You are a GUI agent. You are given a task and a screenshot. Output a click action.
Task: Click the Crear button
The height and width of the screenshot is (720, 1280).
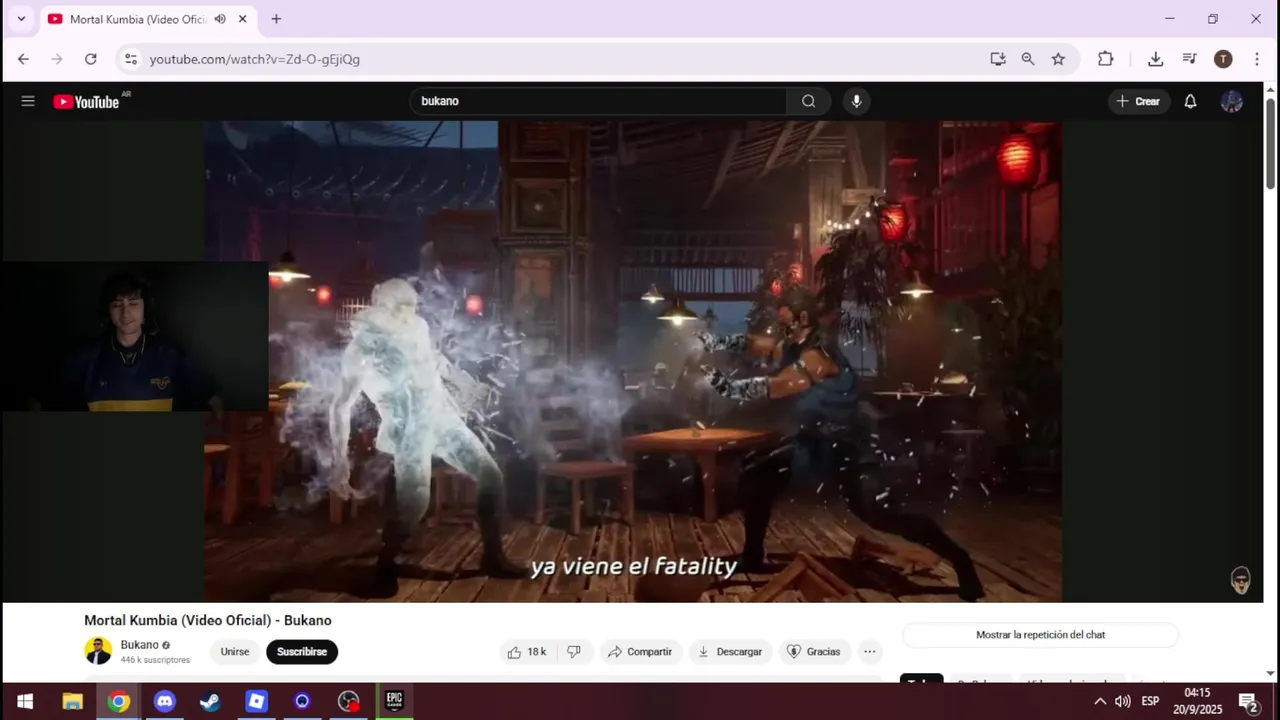click(1138, 101)
